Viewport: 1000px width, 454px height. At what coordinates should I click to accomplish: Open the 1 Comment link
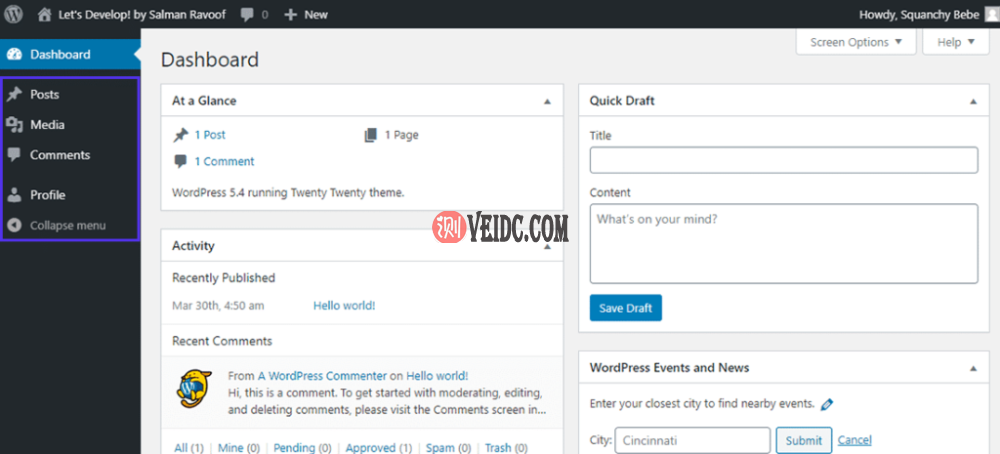(x=224, y=161)
